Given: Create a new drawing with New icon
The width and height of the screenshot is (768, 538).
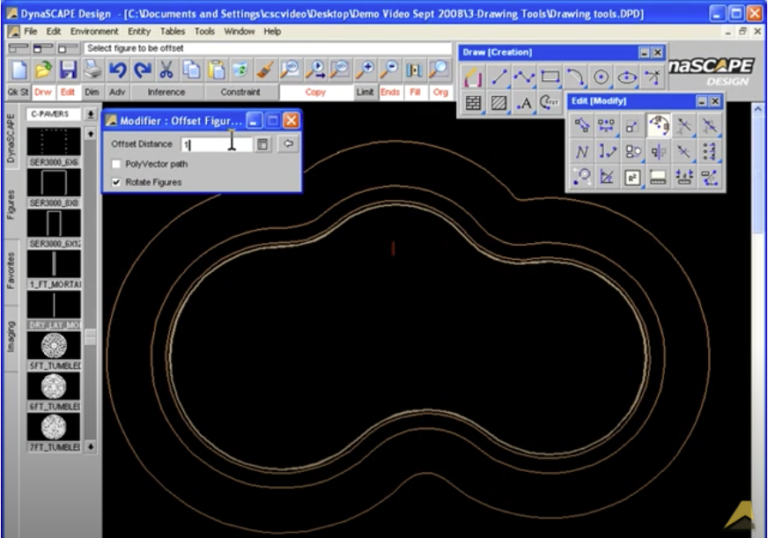Looking at the screenshot, I should 19,70.
